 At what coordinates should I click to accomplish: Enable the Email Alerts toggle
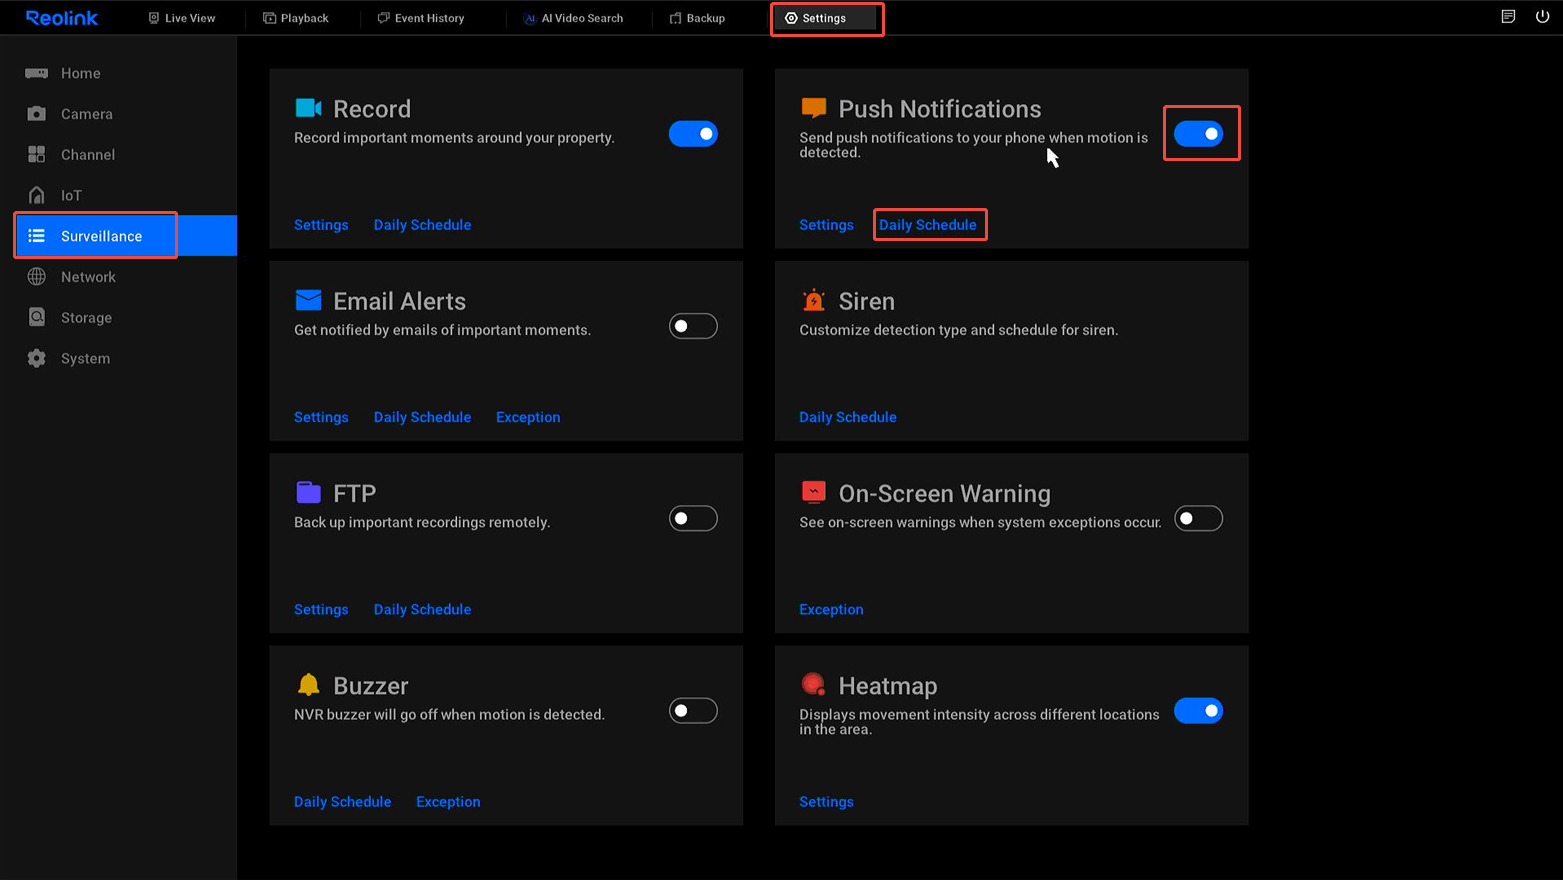[693, 326]
